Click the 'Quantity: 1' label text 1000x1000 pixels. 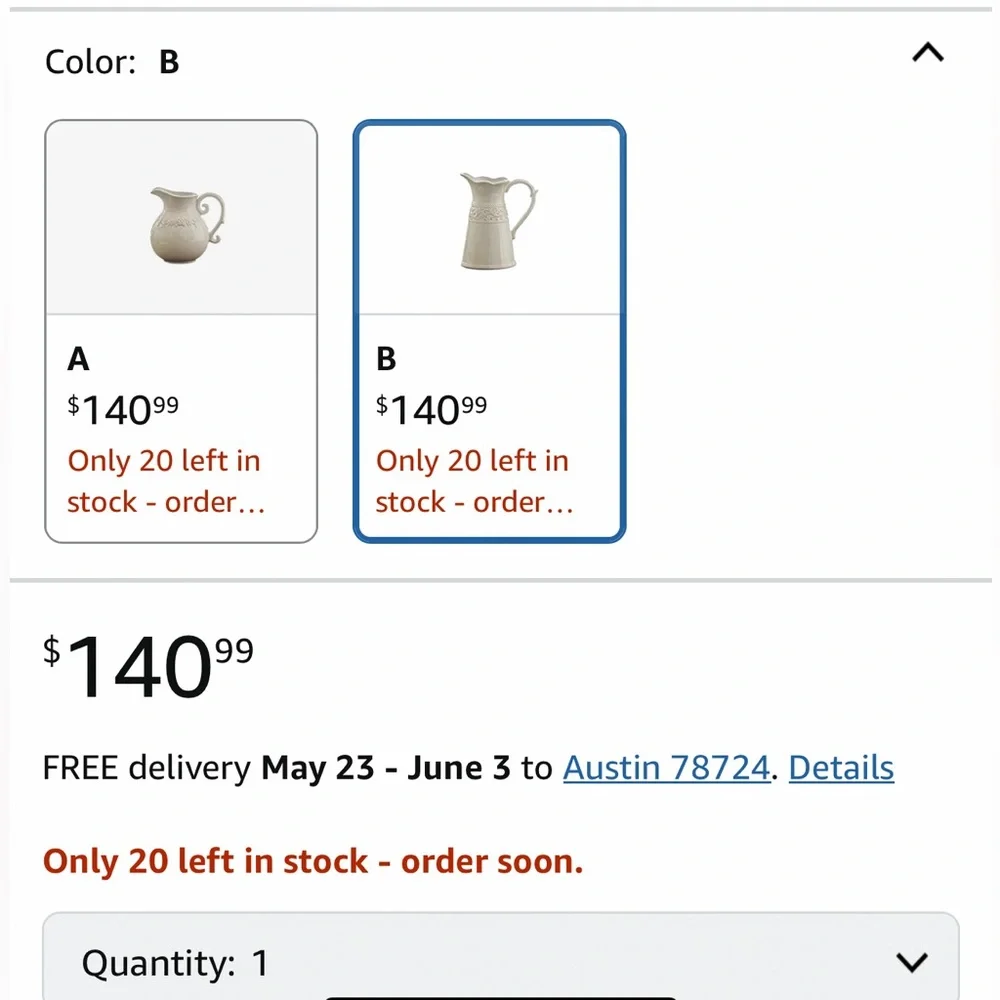(x=175, y=963)
